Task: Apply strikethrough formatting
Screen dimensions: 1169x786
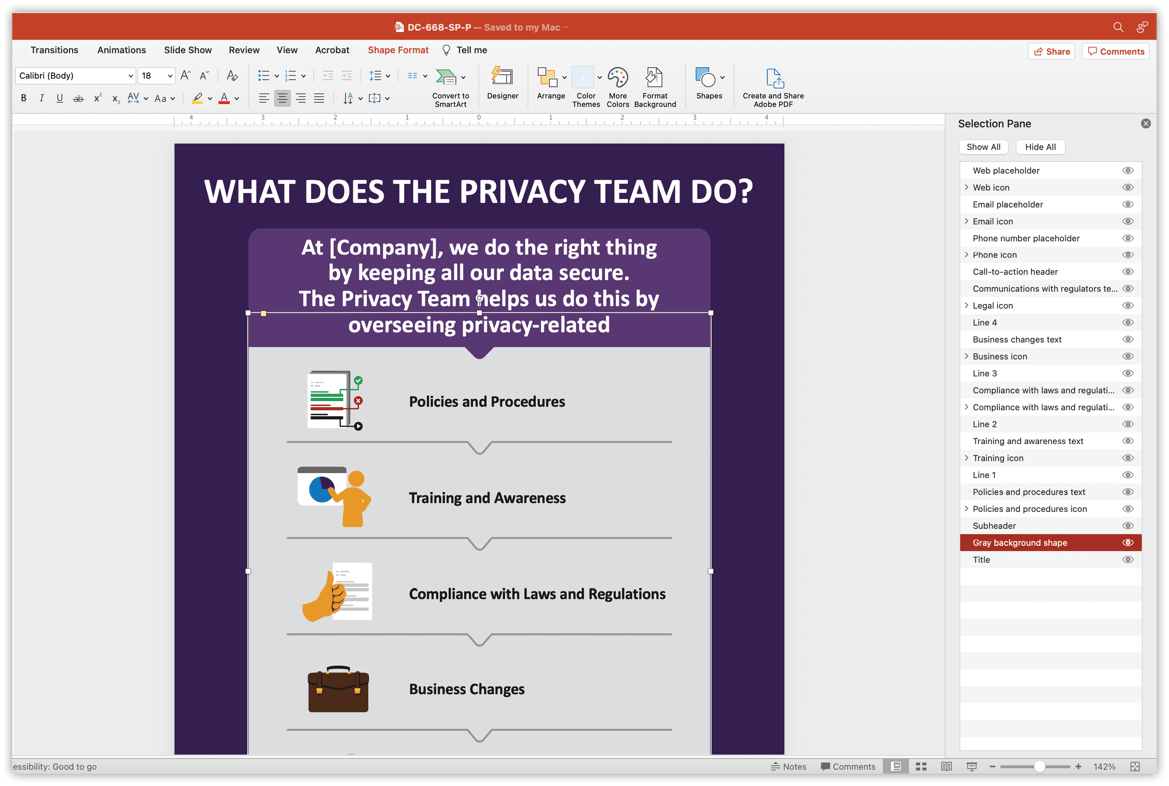Action: [78, 98]
